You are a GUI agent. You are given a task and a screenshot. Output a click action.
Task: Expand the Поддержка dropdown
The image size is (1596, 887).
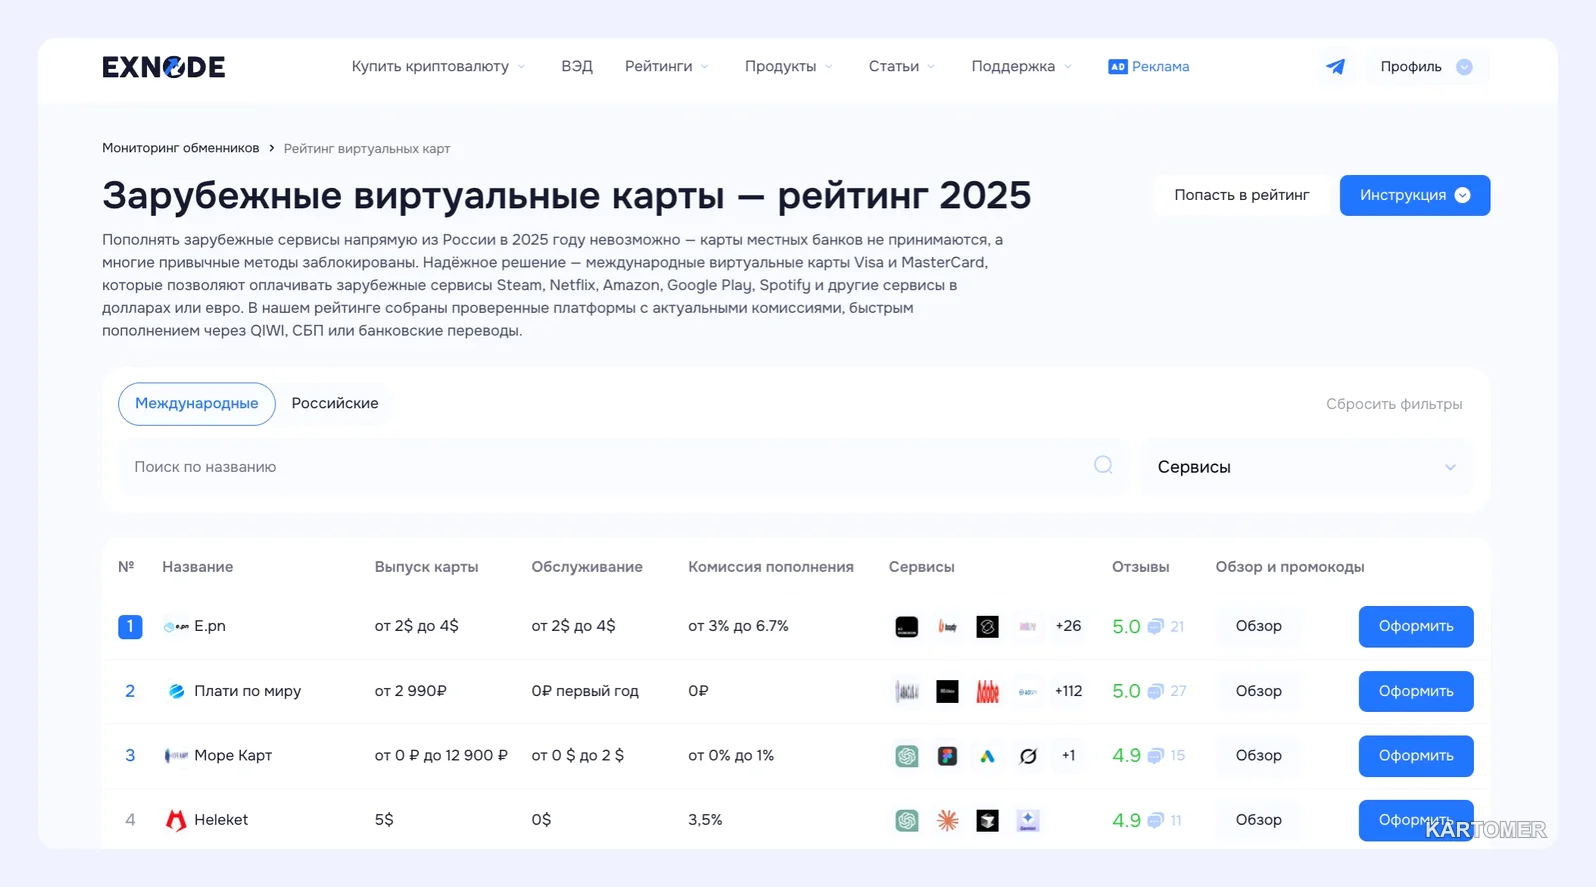pyautogui.click(x=1021, y=67)
